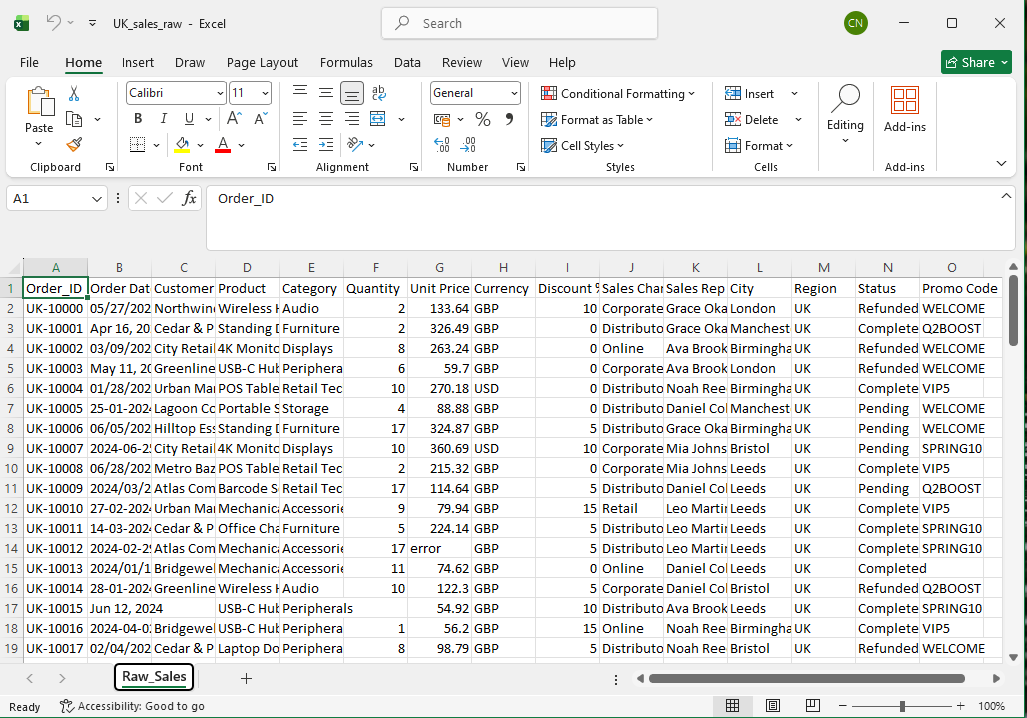Viewport: 1027px width, 718px height.
Task: Expand the General number format dropdown
Action: [x=514, y=93]
